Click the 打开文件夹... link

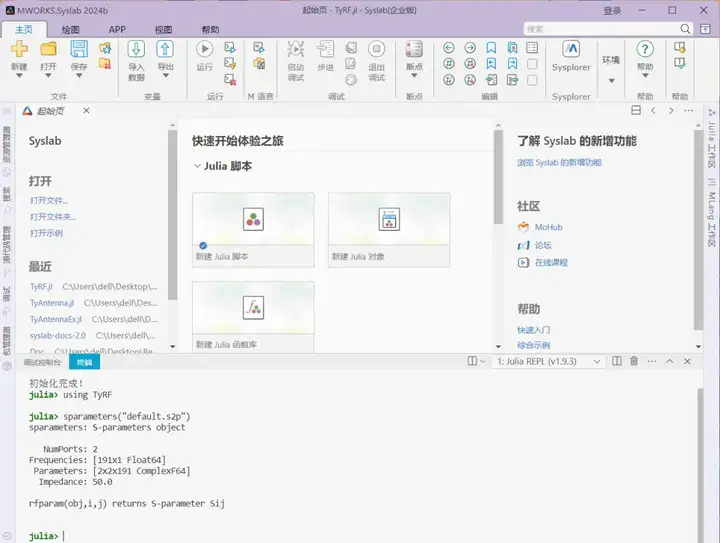pyautogui.click(x=53, y=217)
